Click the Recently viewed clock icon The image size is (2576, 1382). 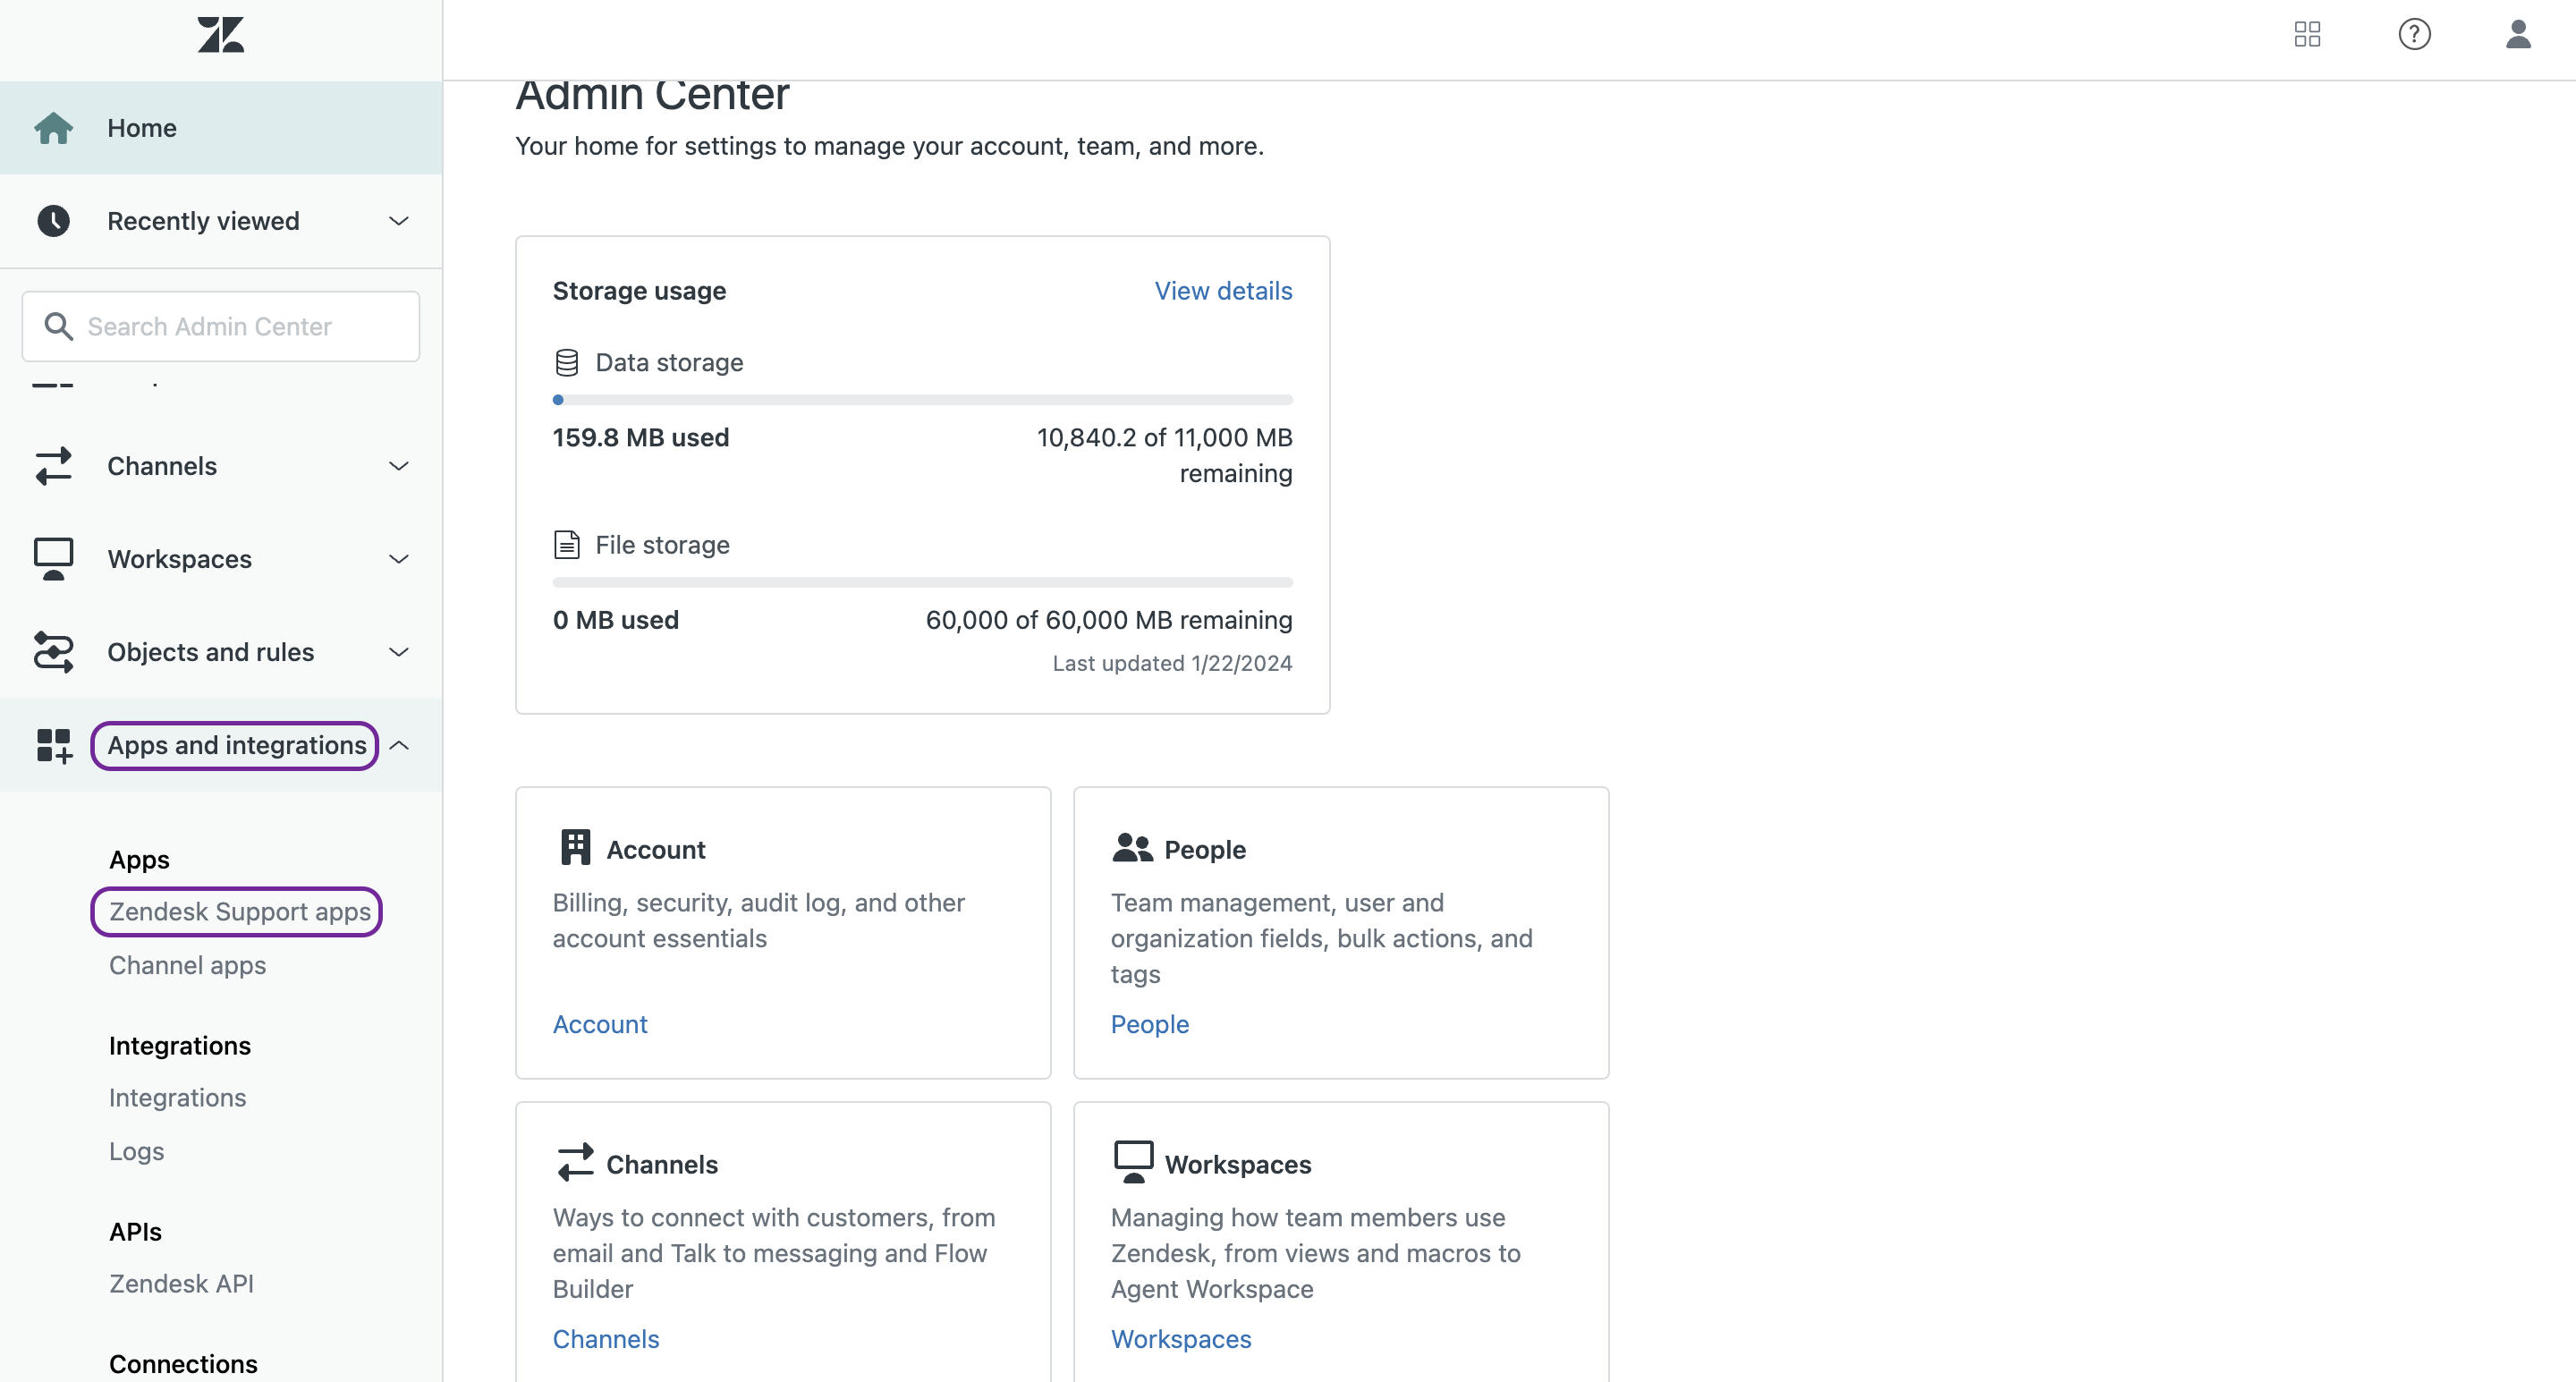coord(53,221)
